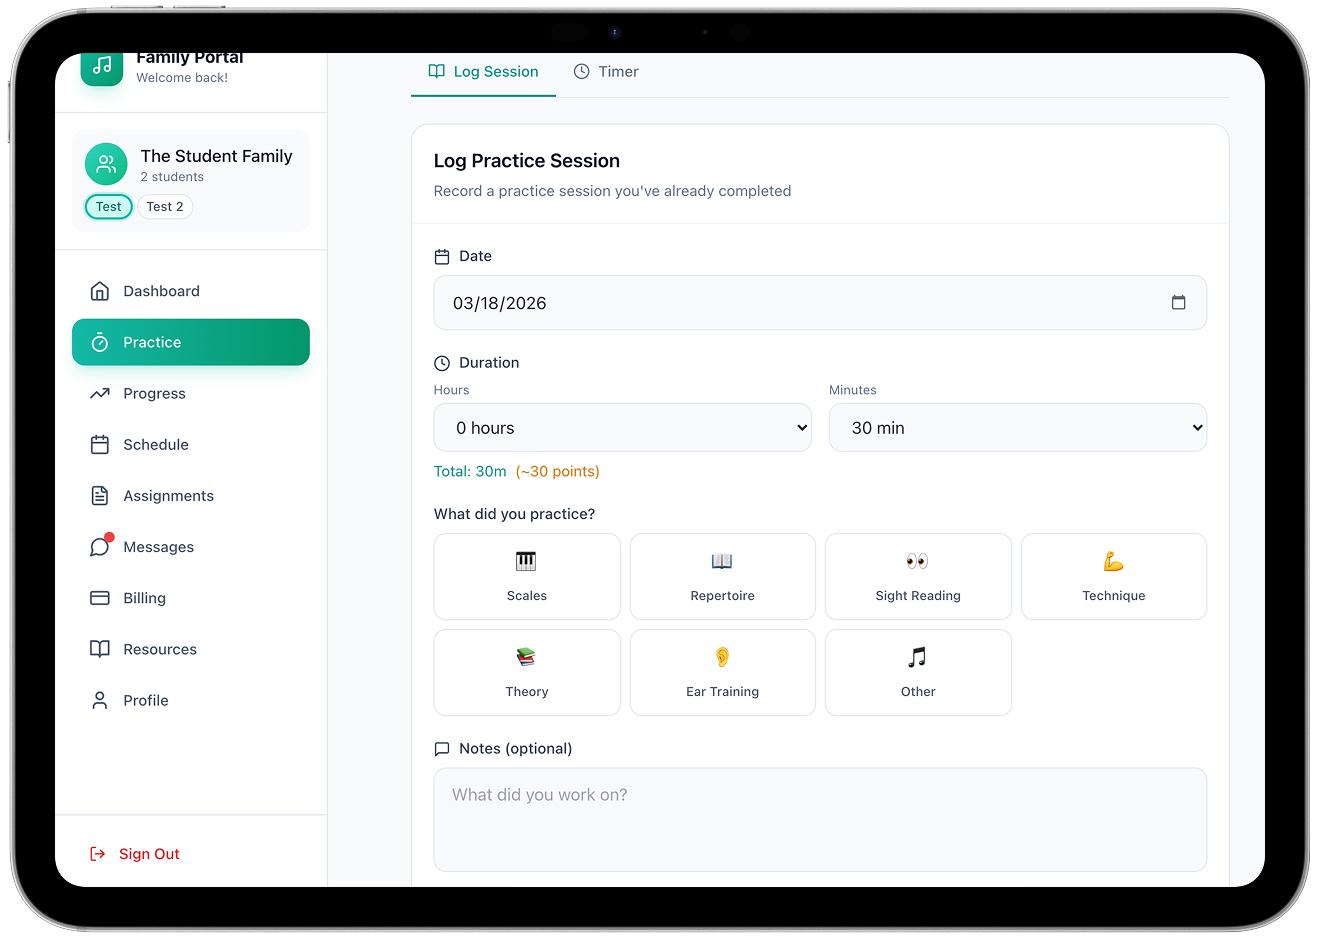Select the Log Session tab

coord(484,72)
